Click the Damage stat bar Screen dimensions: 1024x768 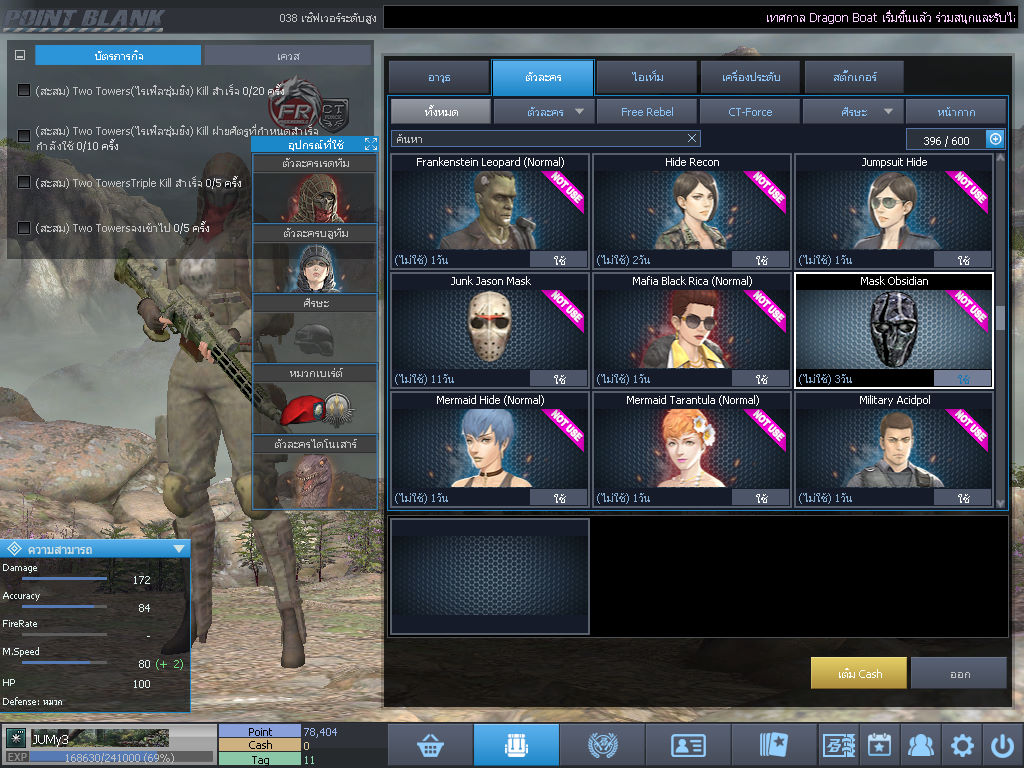(x=65, y=579)
